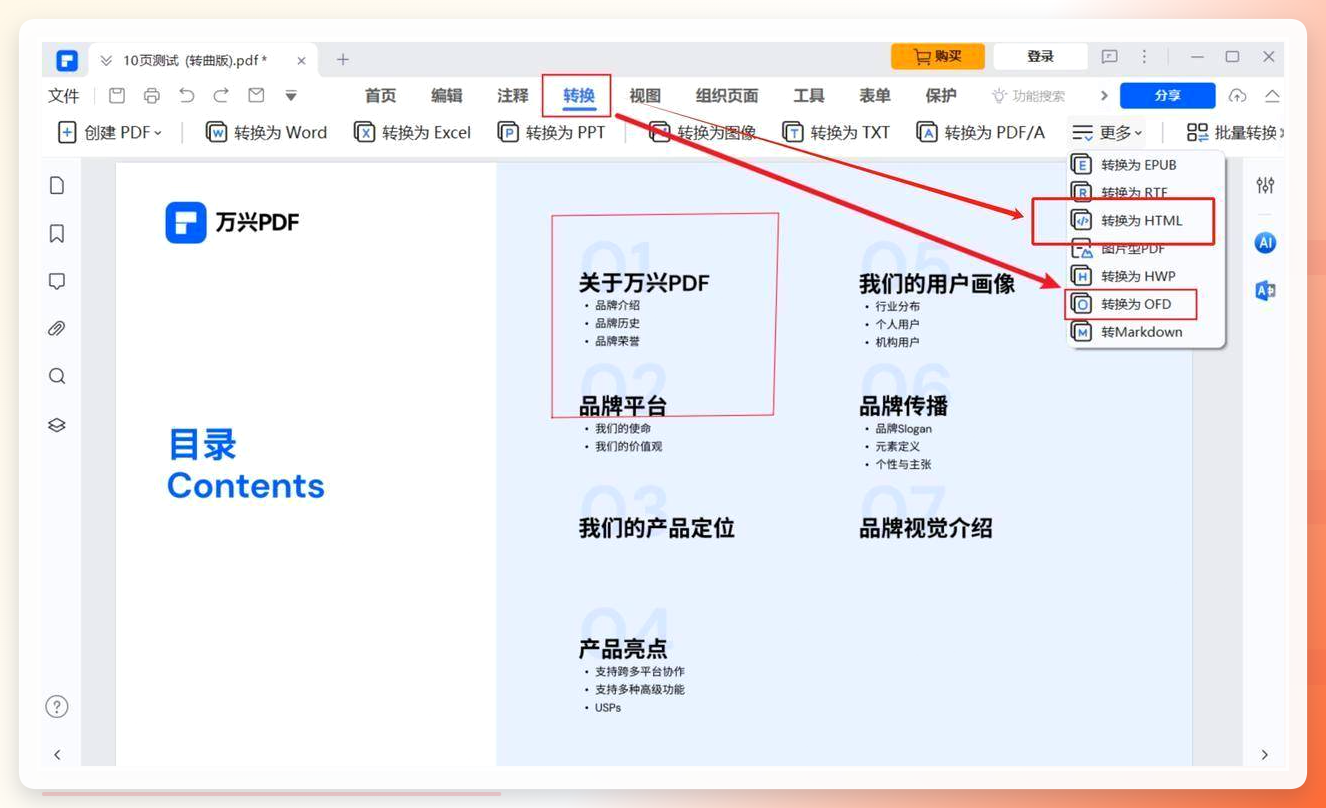The height and width of the screenshot is (808, 1326).
Task: Click the undo arrow icon
Action: [187, 96]
